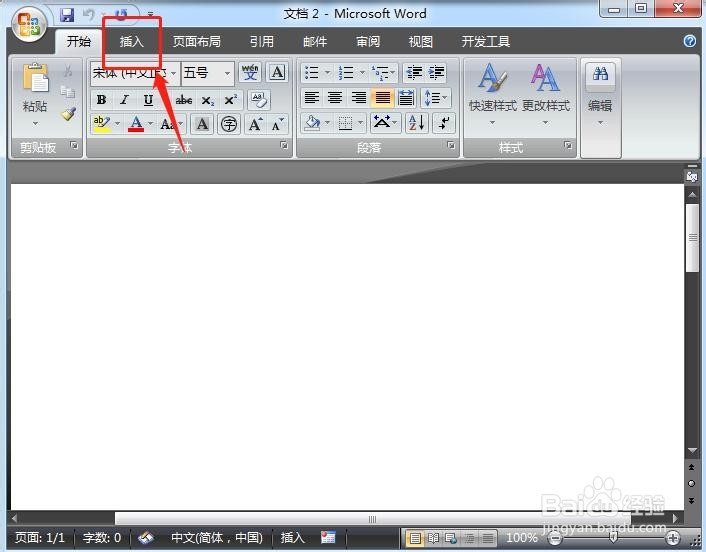The image size is (706, 552).
Task: Open font name dropdown
Action: [173, 73]
